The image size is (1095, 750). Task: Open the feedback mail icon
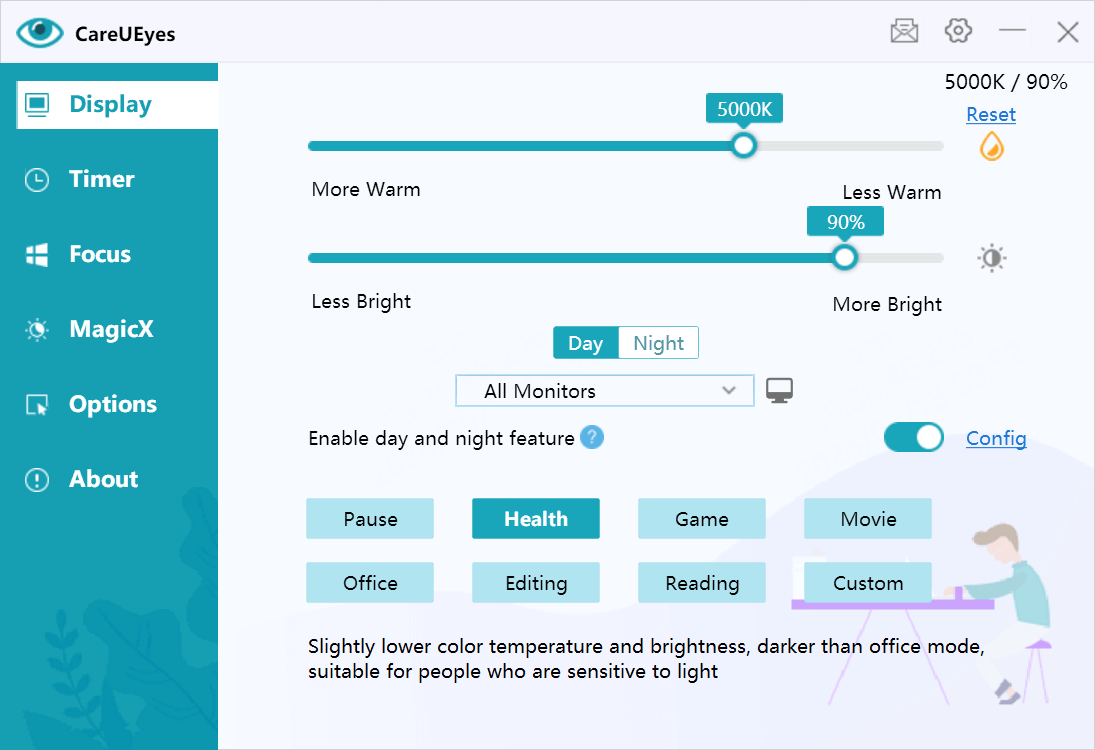point(904,31)
